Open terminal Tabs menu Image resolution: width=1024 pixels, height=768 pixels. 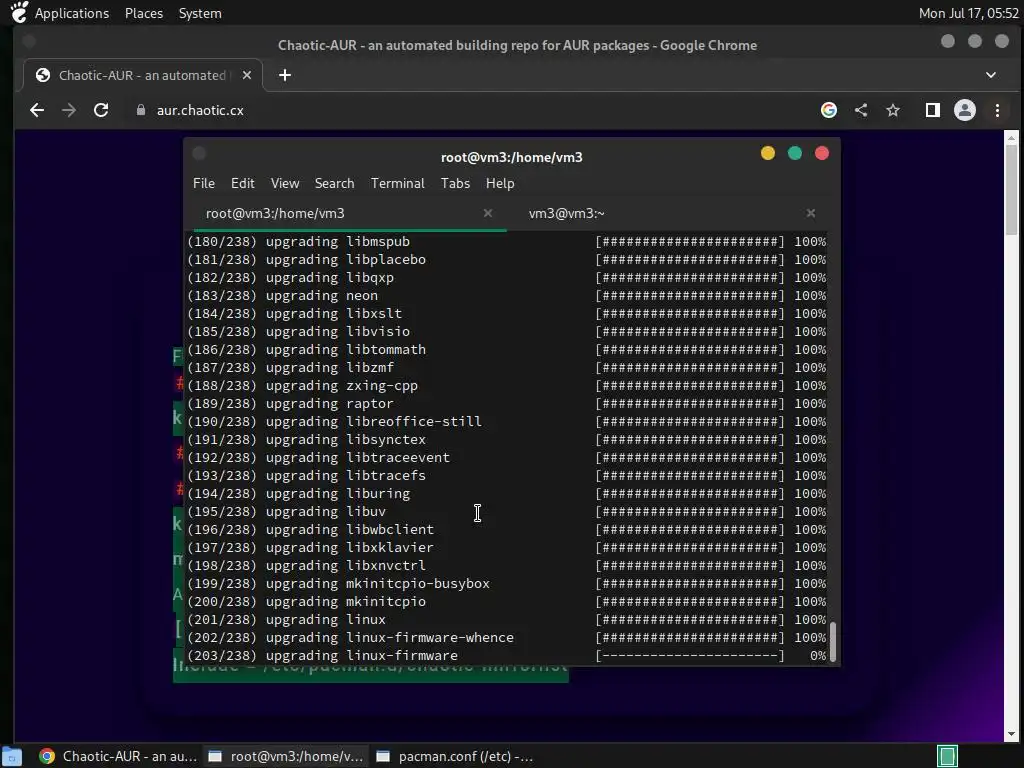click(455, 184)
